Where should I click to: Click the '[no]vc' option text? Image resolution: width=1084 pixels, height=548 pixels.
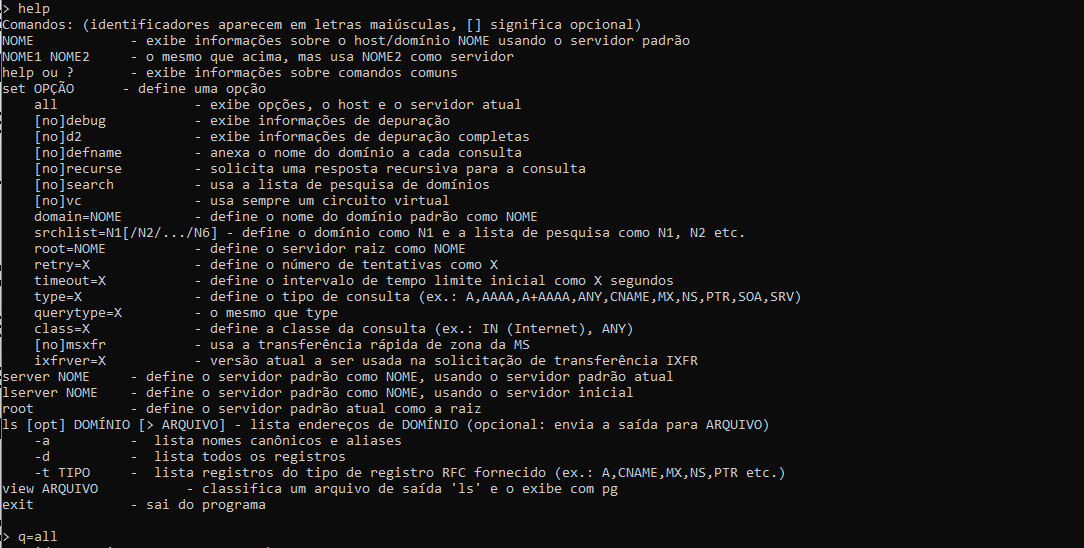pos(58,200)
